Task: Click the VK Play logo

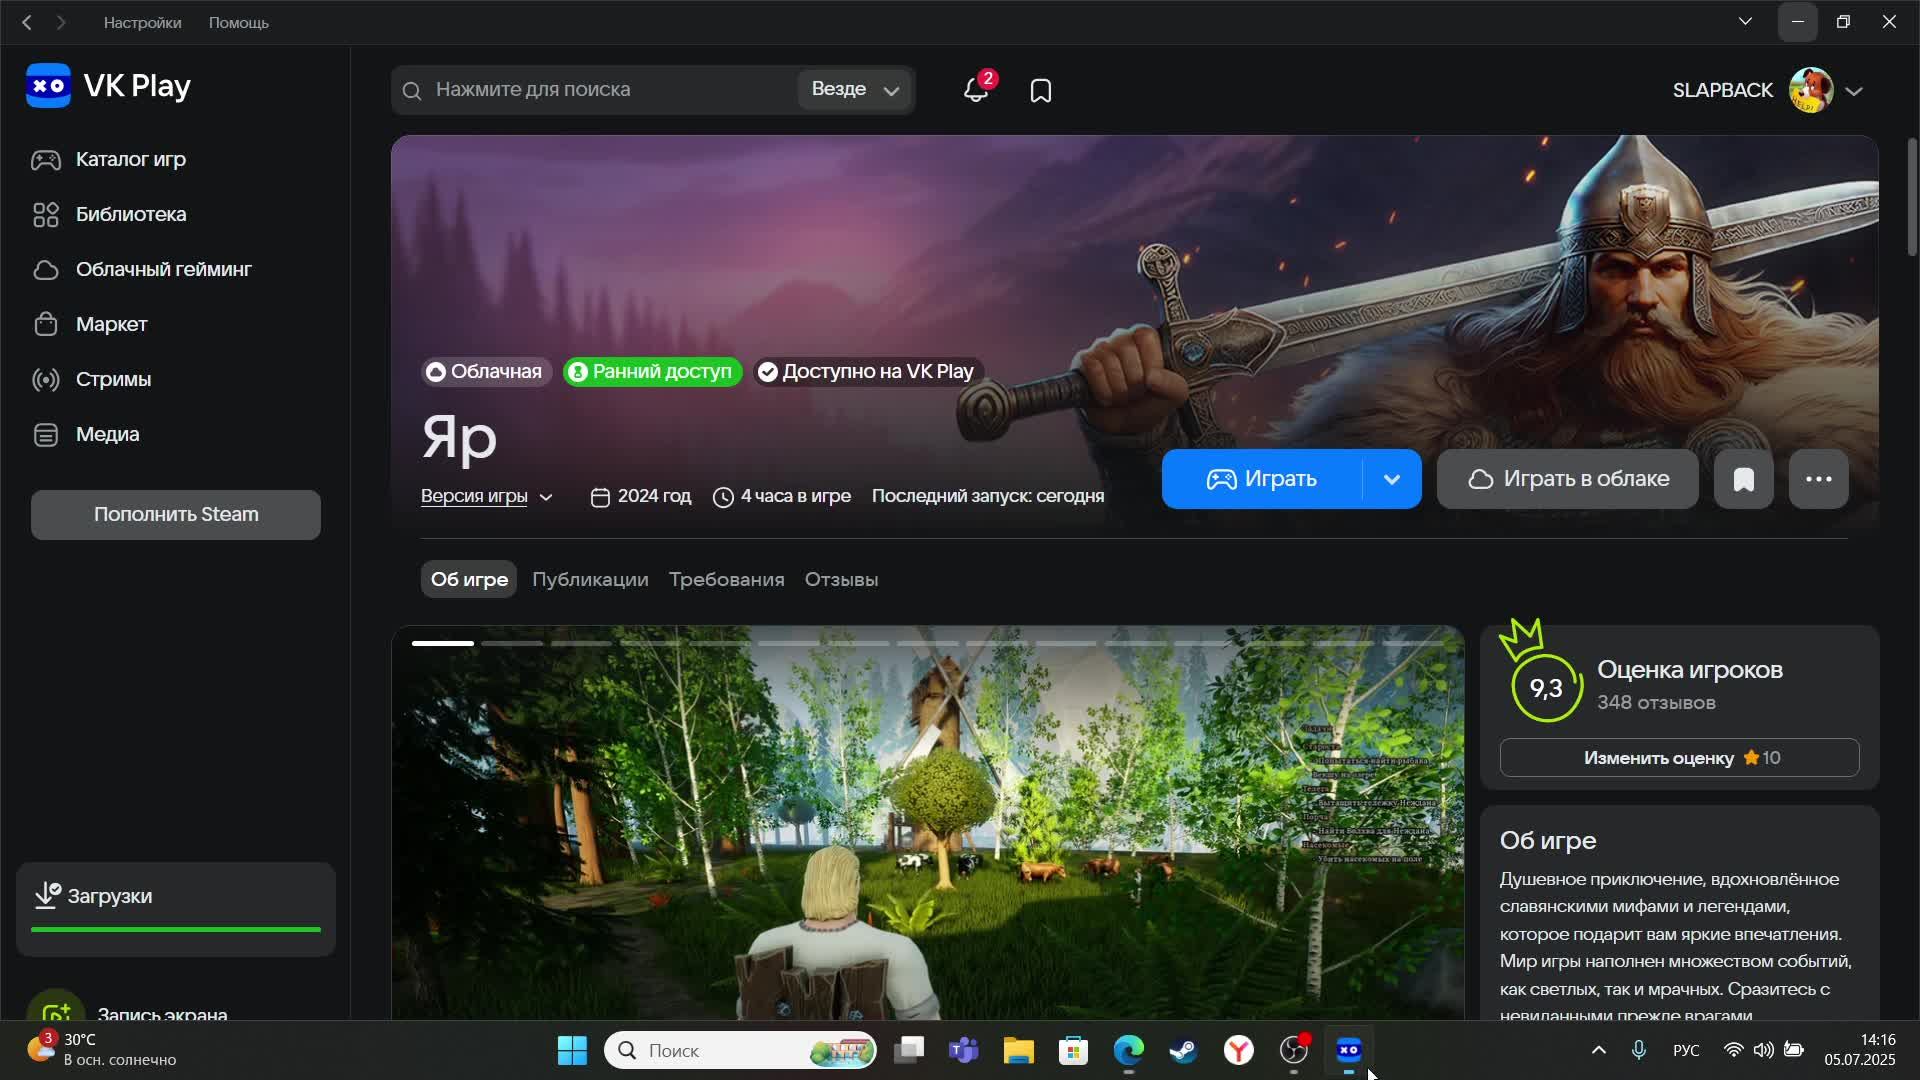Action: click(108, 86)
